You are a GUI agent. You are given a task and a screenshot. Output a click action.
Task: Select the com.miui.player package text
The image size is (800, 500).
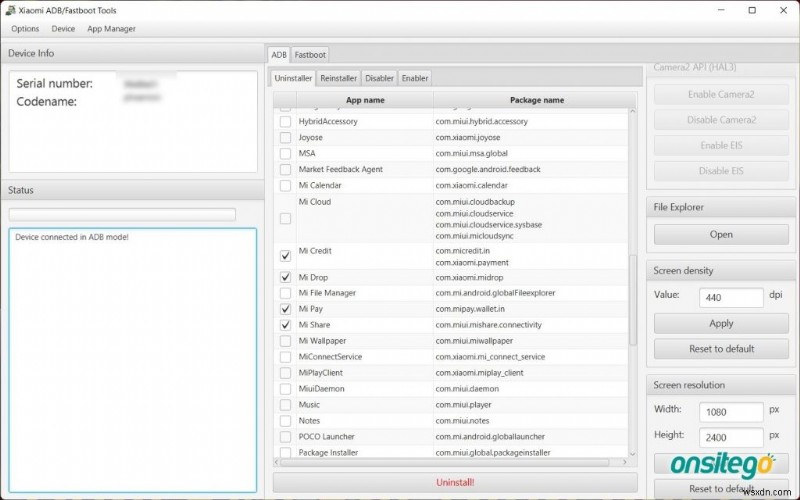[463, 405]
